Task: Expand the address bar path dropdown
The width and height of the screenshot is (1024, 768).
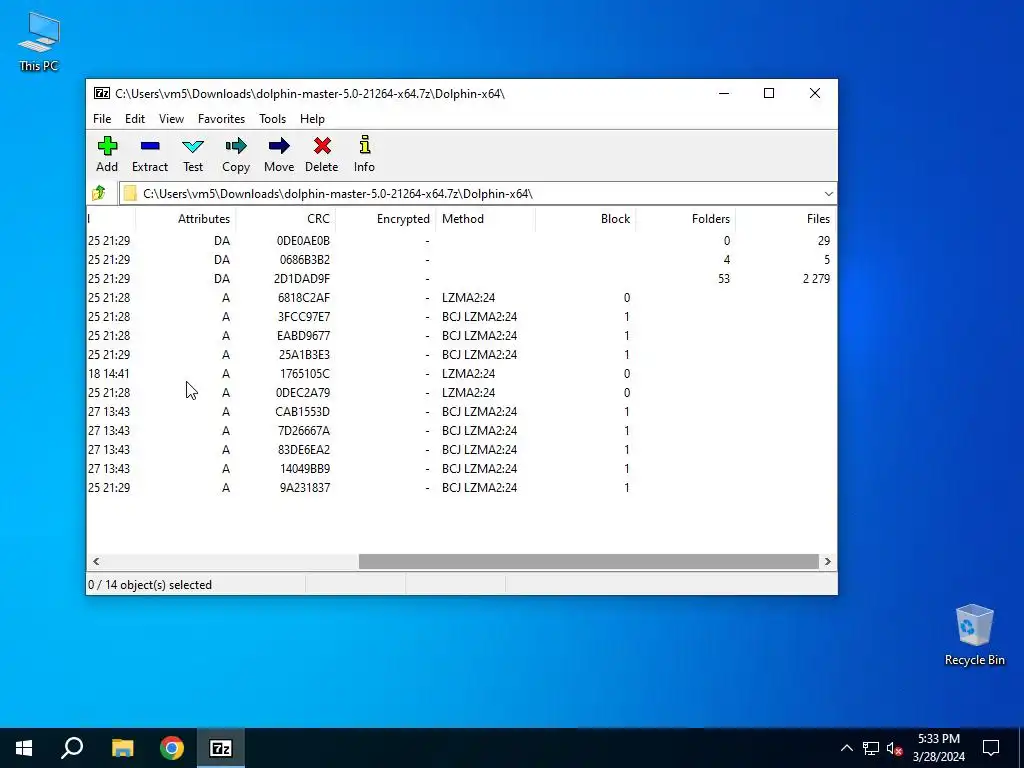Action: pyautogui.click(x=828, y=193)
